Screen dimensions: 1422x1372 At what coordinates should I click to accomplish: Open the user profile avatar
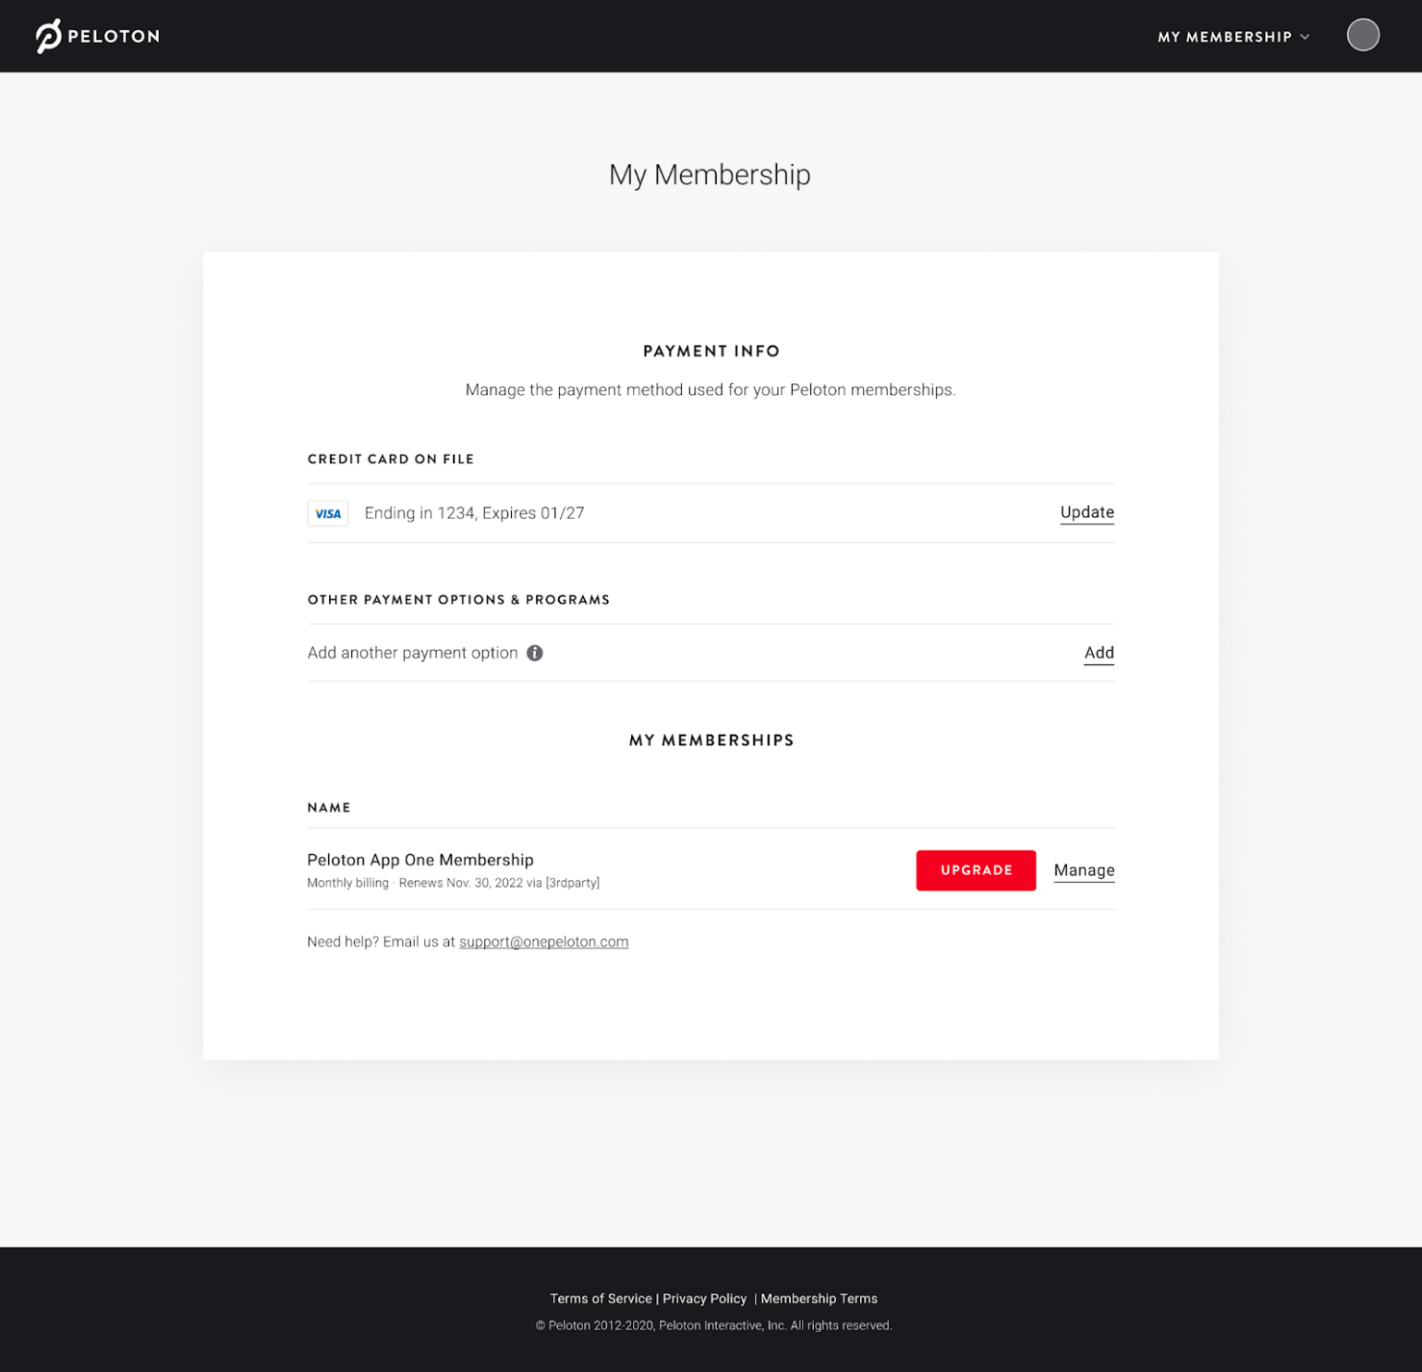tap(1362, 35)
